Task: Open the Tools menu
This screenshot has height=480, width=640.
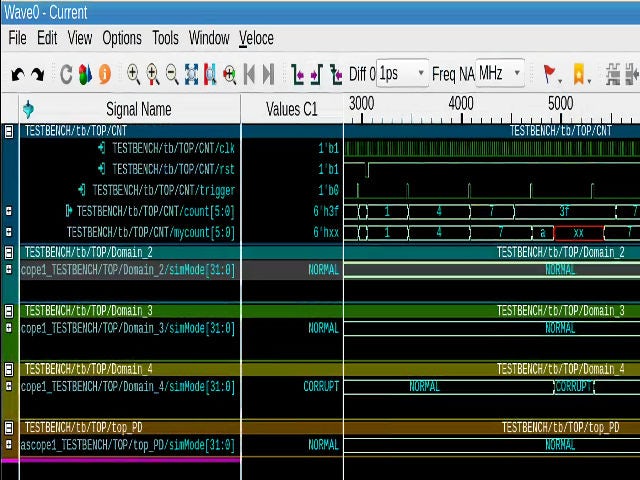Action: coord(165,38)
